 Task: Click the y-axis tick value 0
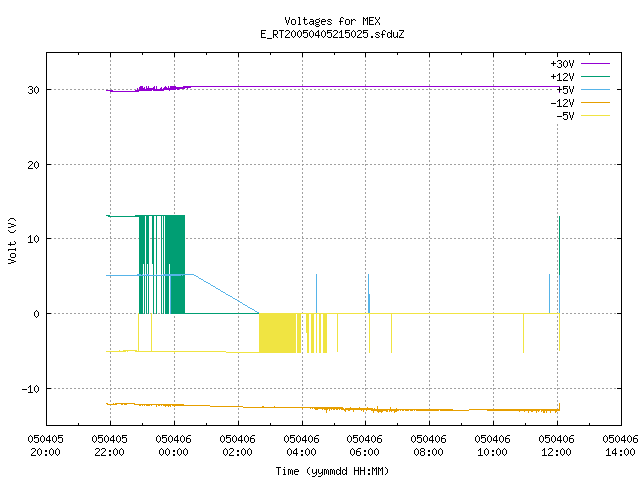(x=36, y=314)
